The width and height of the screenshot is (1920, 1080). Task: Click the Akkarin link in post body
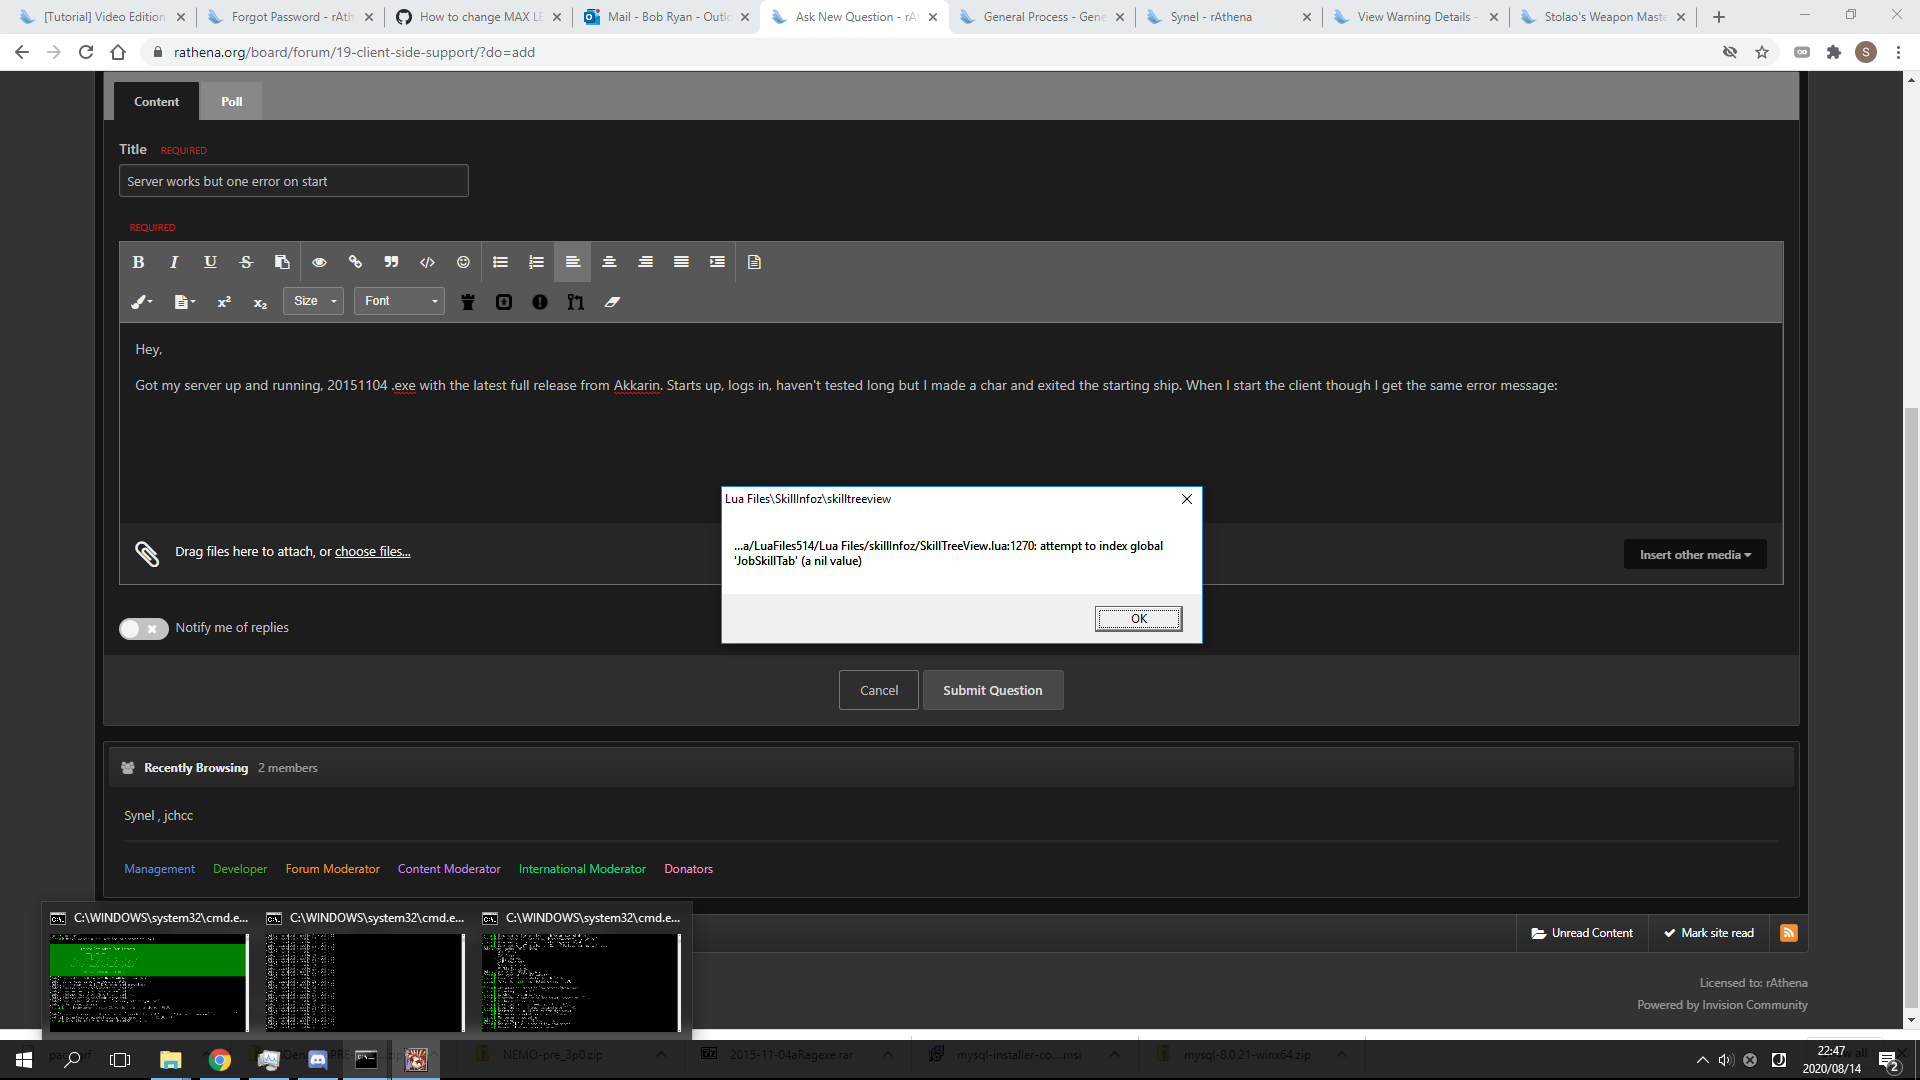point(638,385)
